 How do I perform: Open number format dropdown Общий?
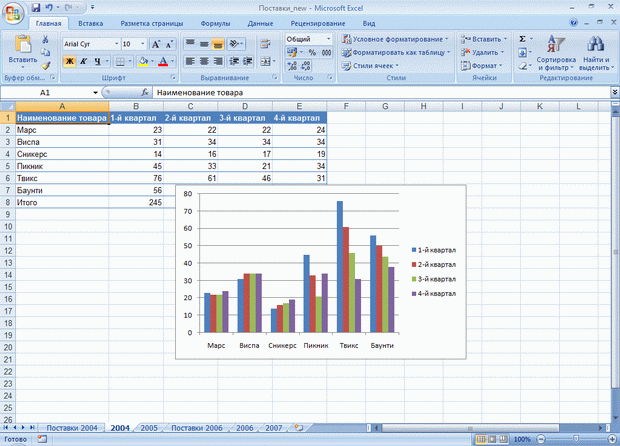click(x=328, y=39)
